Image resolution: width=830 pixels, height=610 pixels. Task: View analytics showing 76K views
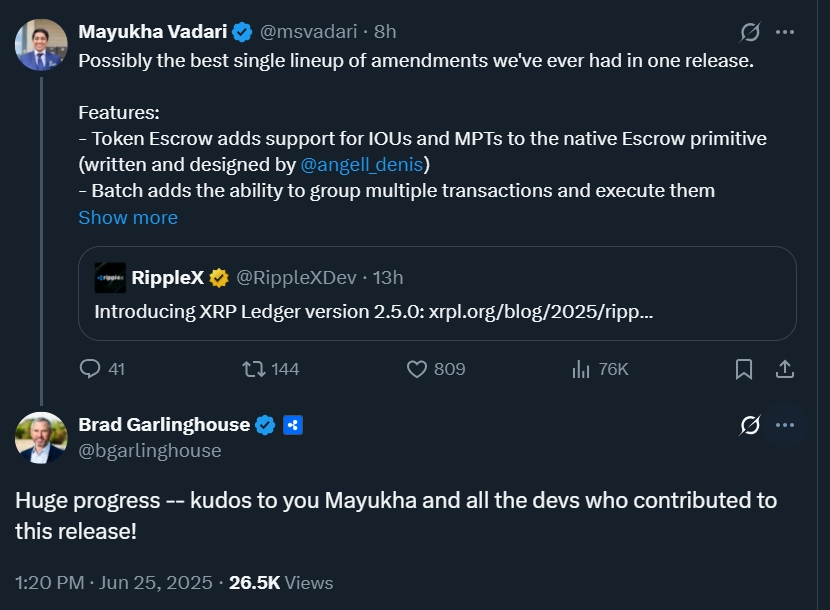581,369
